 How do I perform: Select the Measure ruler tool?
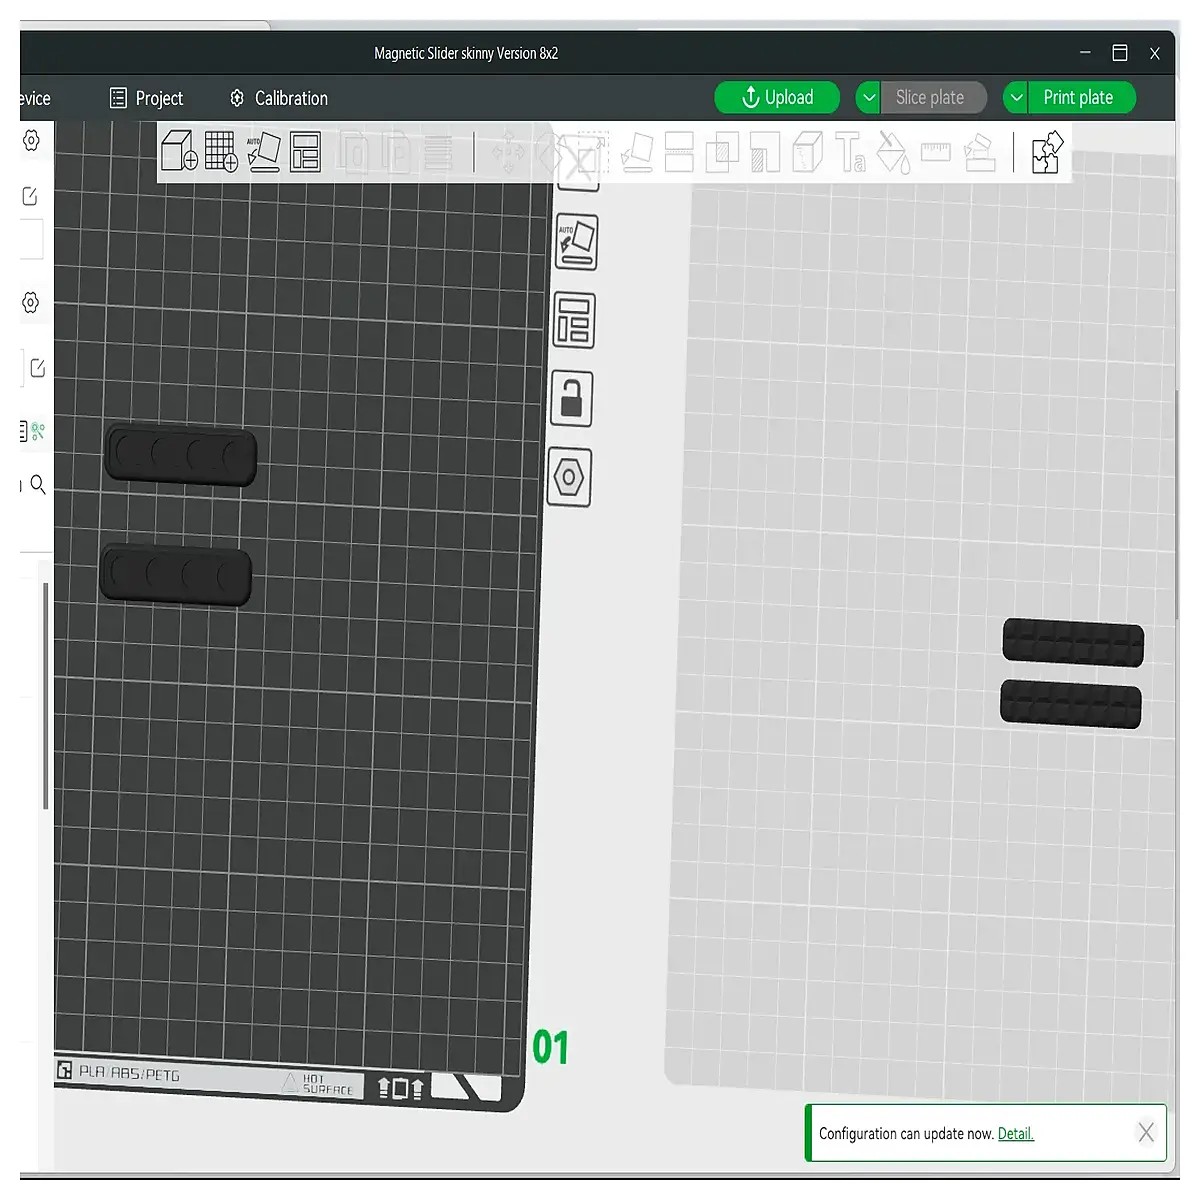936,152
